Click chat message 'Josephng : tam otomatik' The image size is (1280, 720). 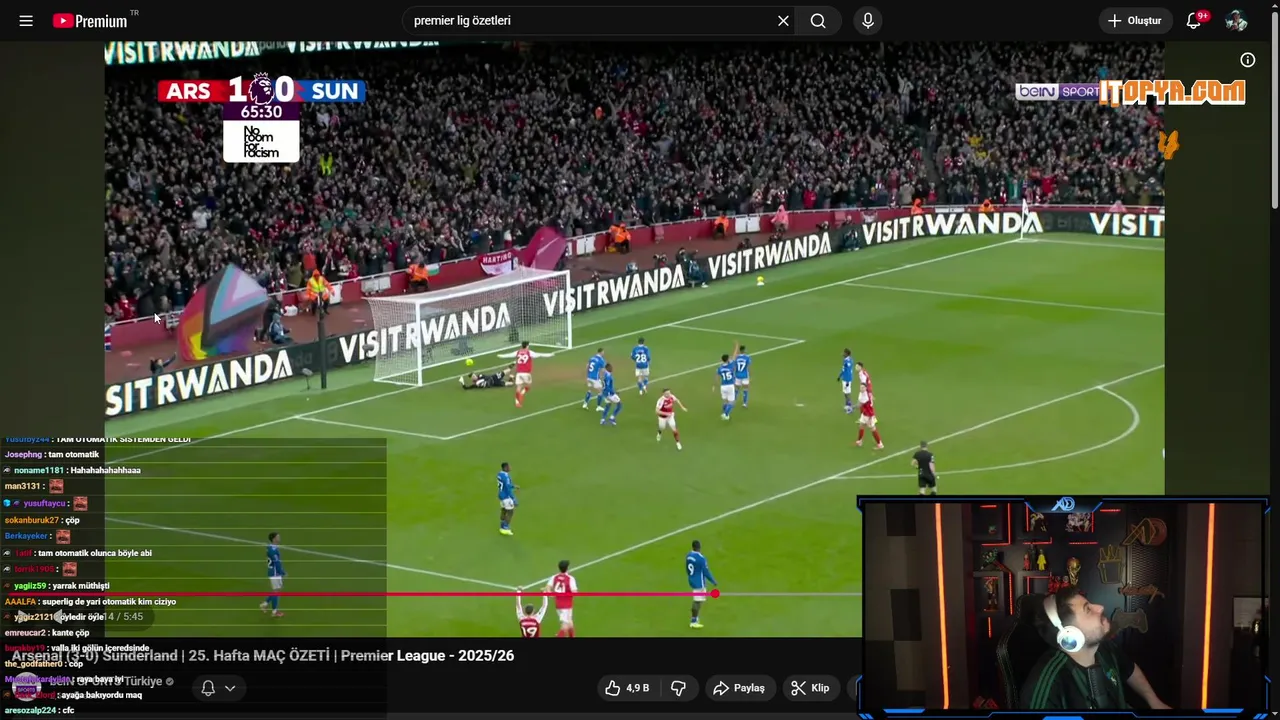tap(52, 455)
